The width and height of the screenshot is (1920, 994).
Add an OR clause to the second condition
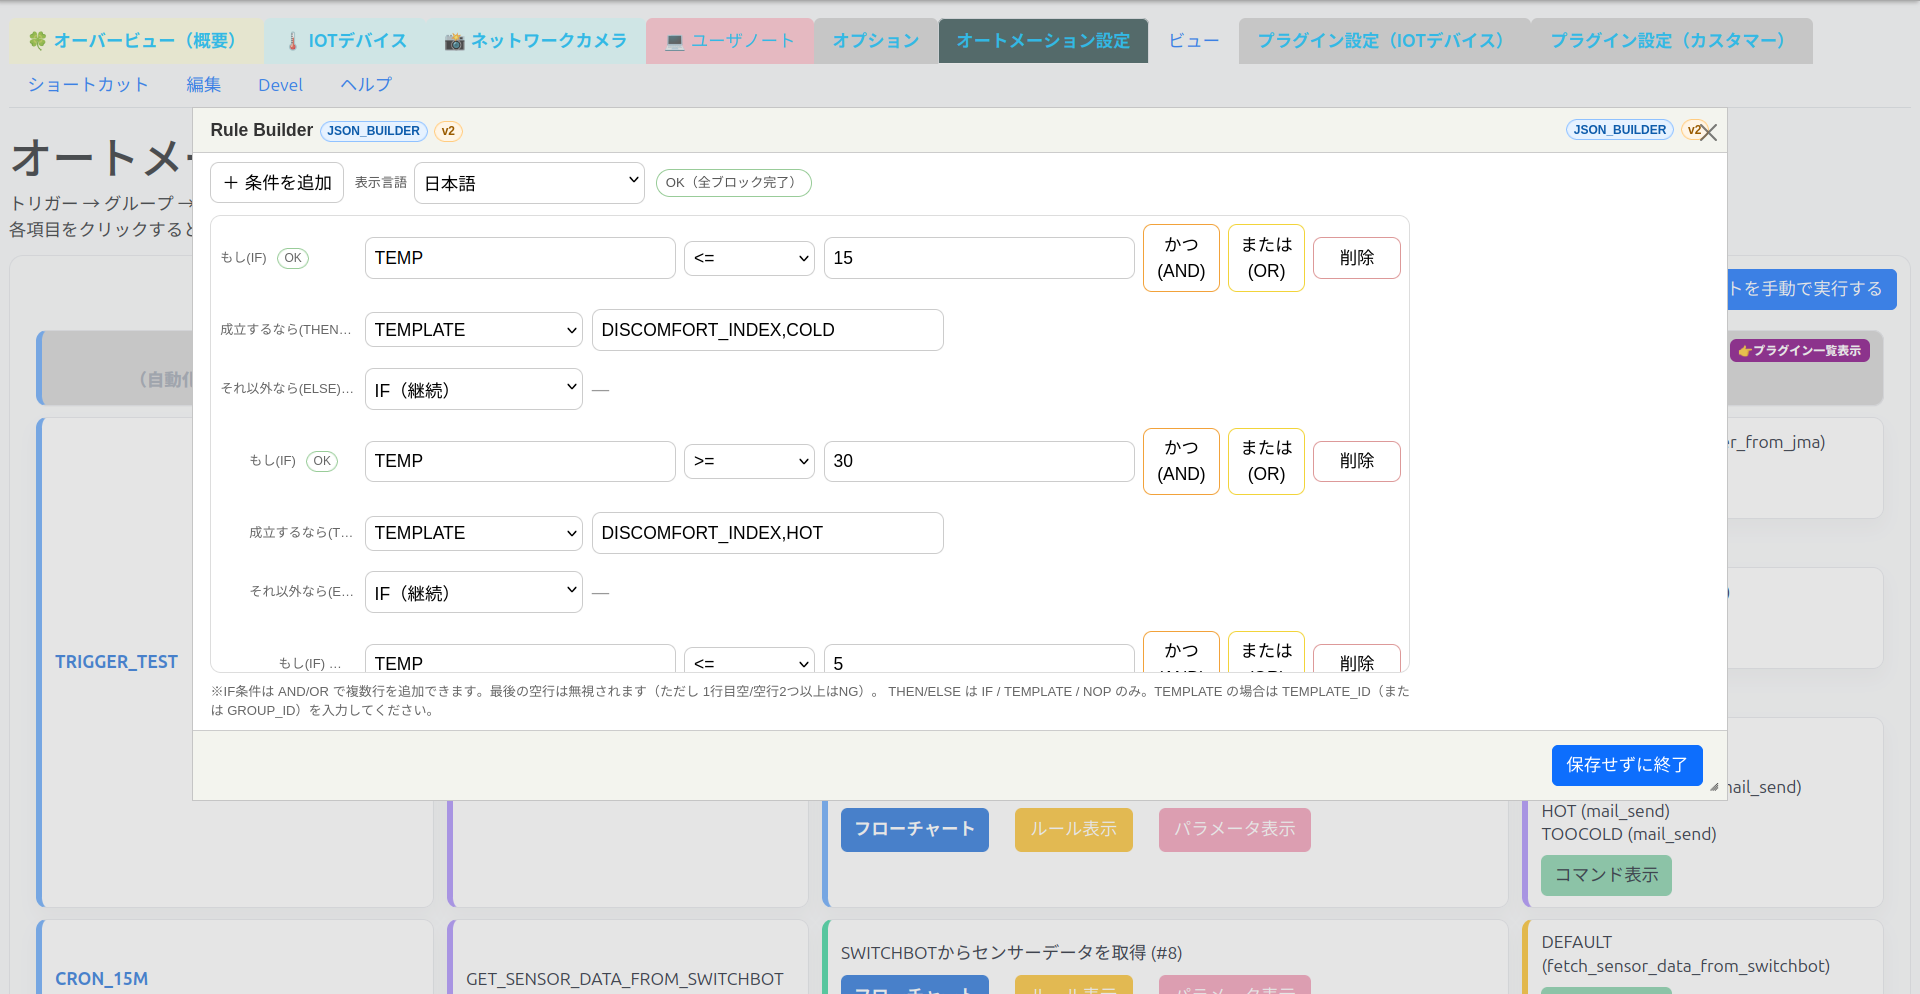click(1265, 461)
